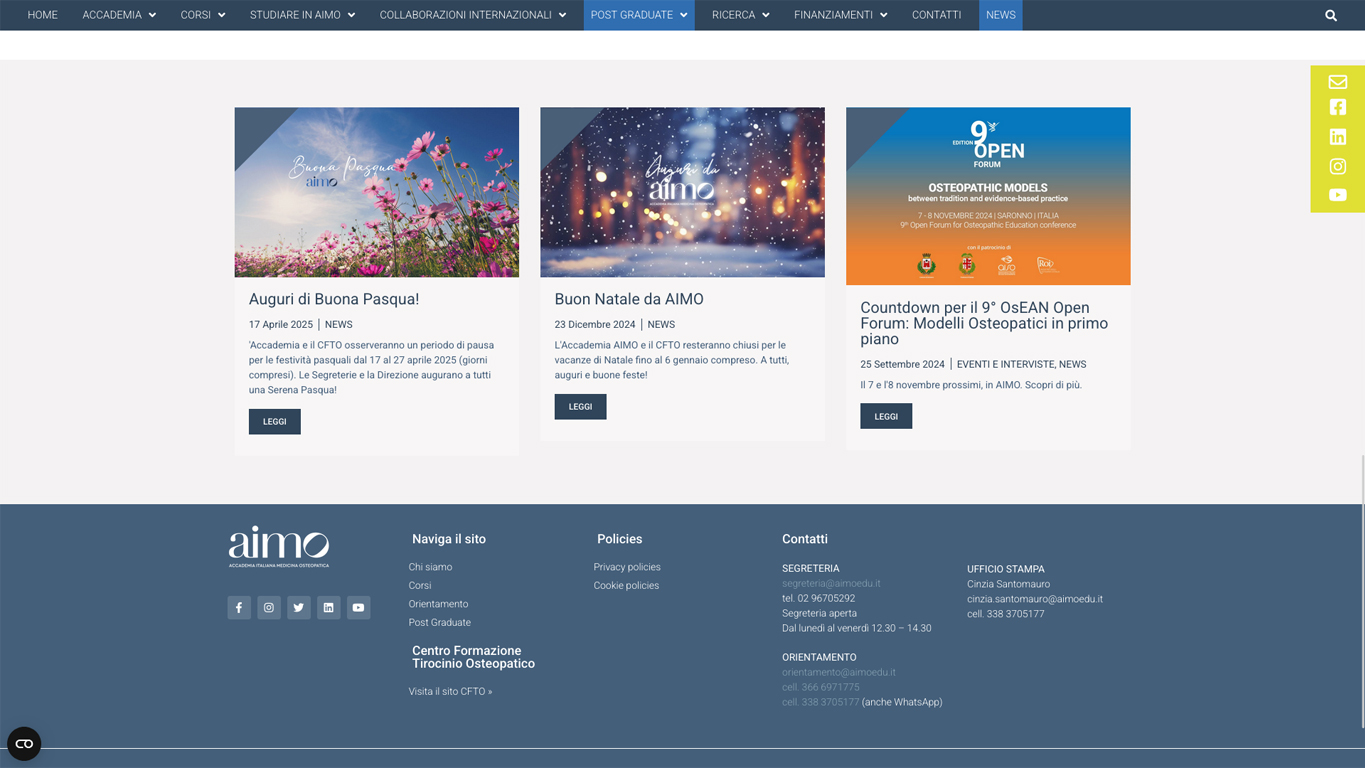Click the 9th Open Forum poster image
The image size is (1366, 768).
click(x=988, y=196)
